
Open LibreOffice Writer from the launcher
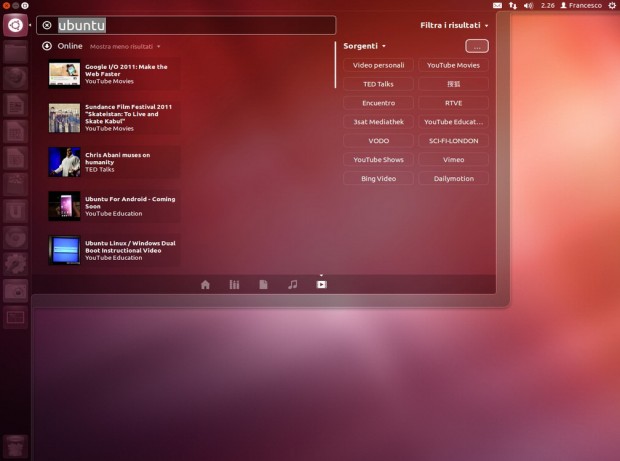click(x=15, y=105)
